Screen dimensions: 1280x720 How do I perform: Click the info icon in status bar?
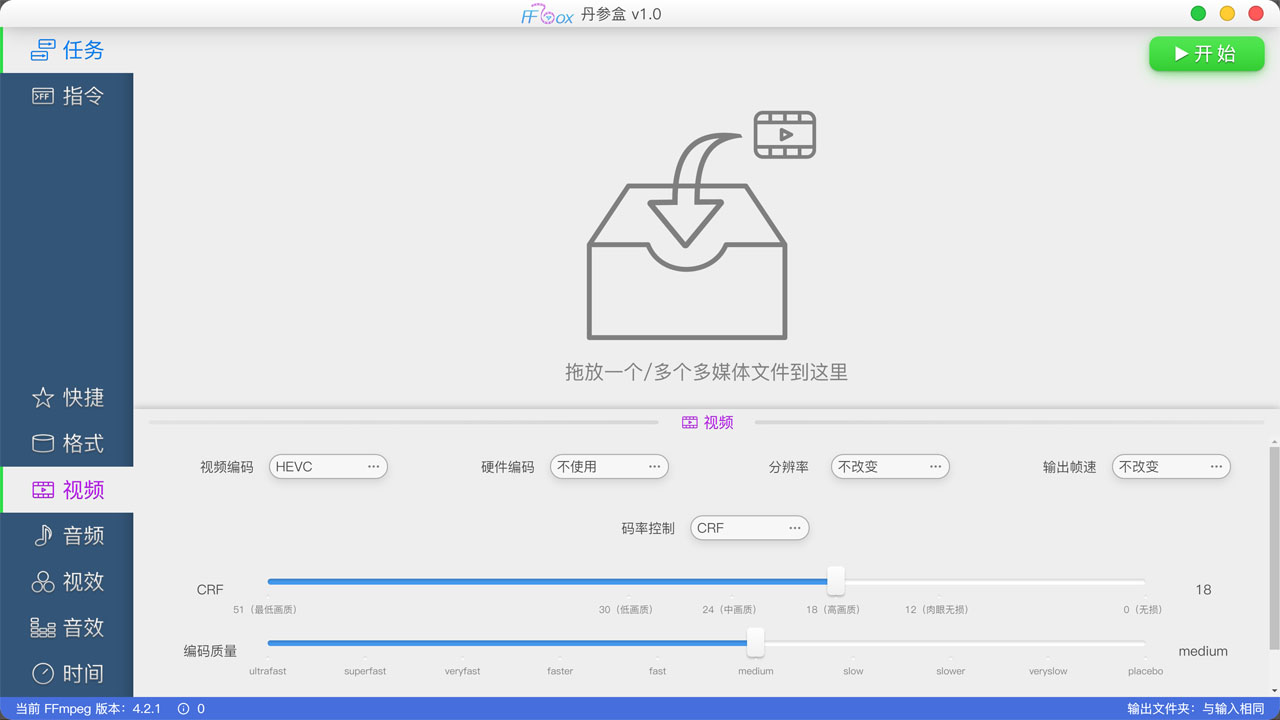point(183,709)
